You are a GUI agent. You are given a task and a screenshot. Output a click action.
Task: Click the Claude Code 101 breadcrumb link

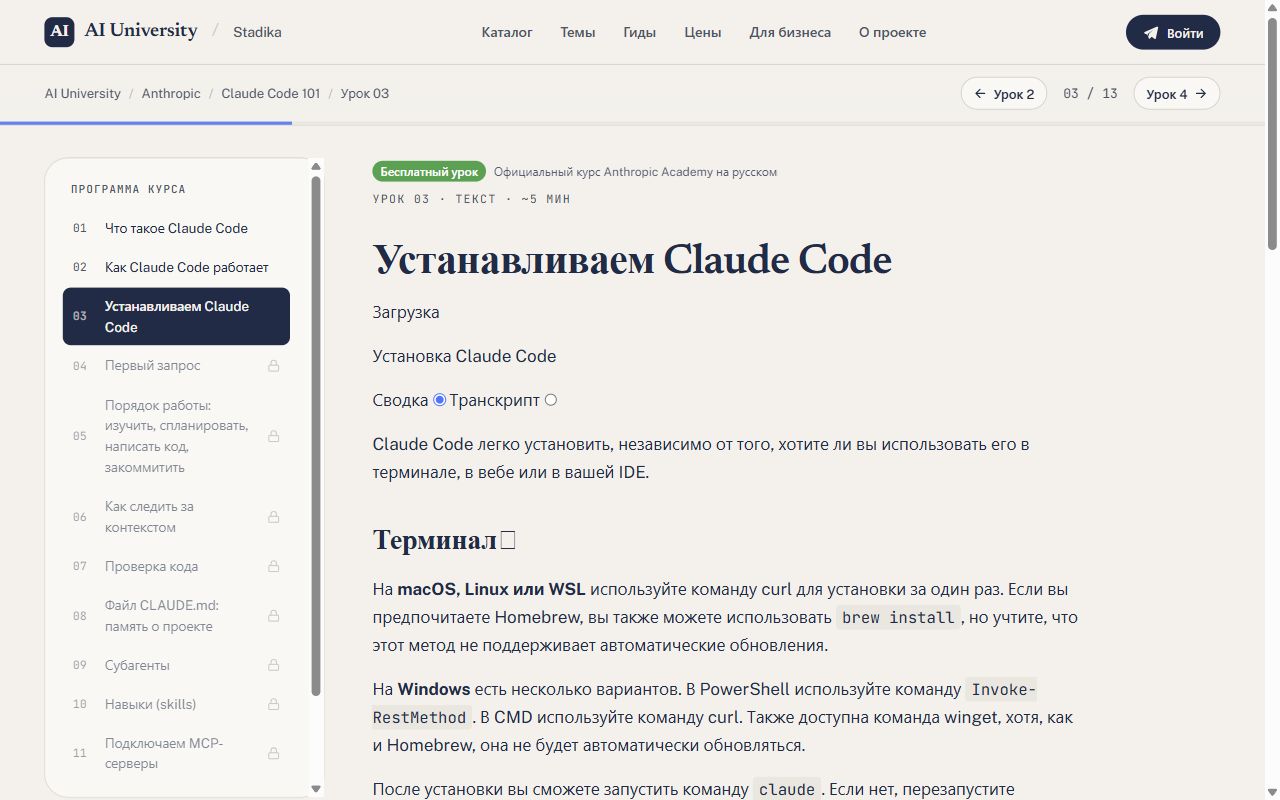pos(271,93)
